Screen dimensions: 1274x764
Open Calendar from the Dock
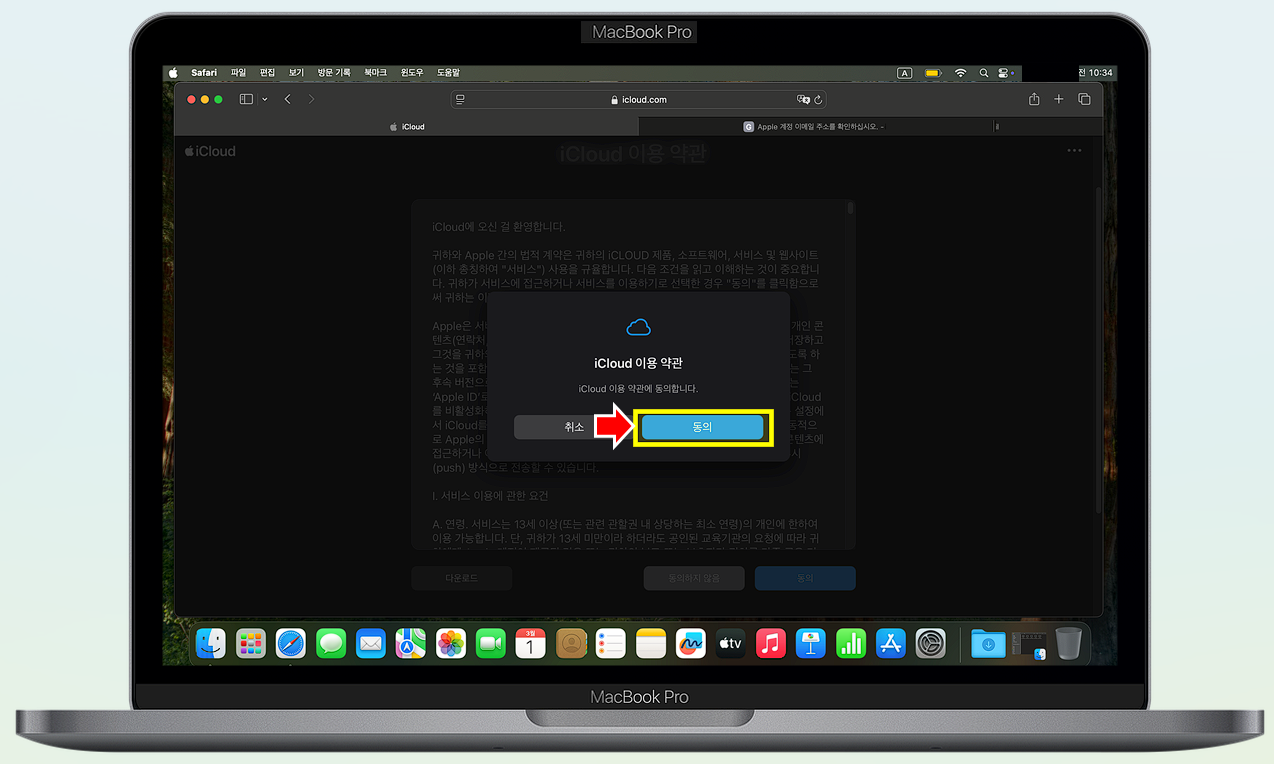tap(531, 643)
